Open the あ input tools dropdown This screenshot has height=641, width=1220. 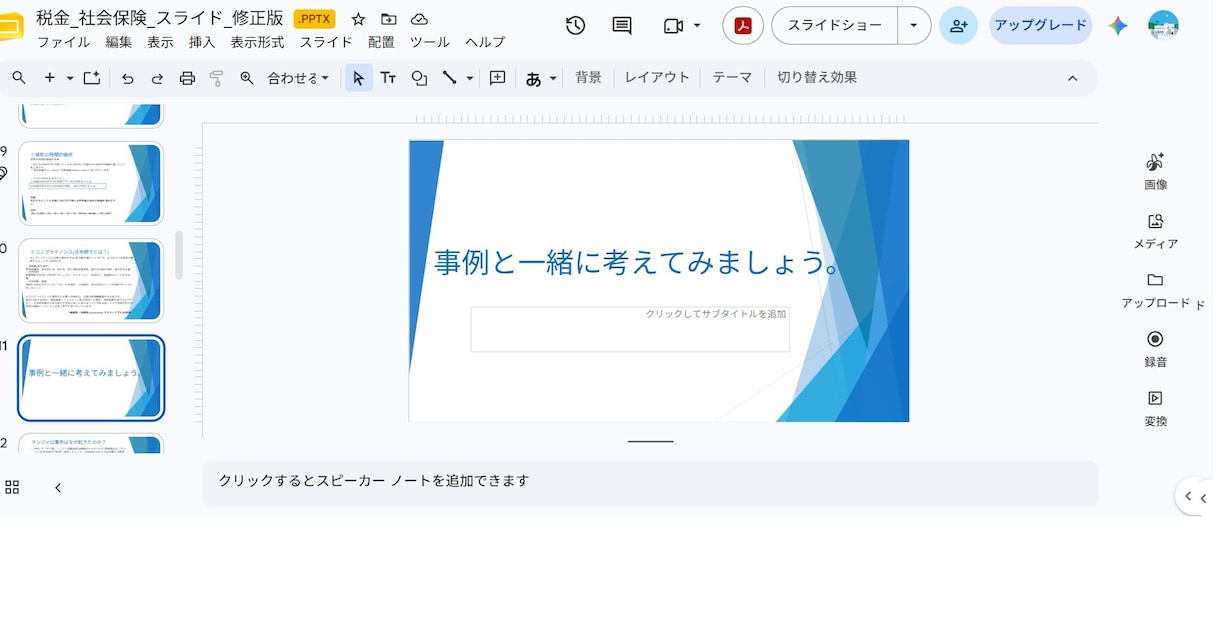(541, 78)
